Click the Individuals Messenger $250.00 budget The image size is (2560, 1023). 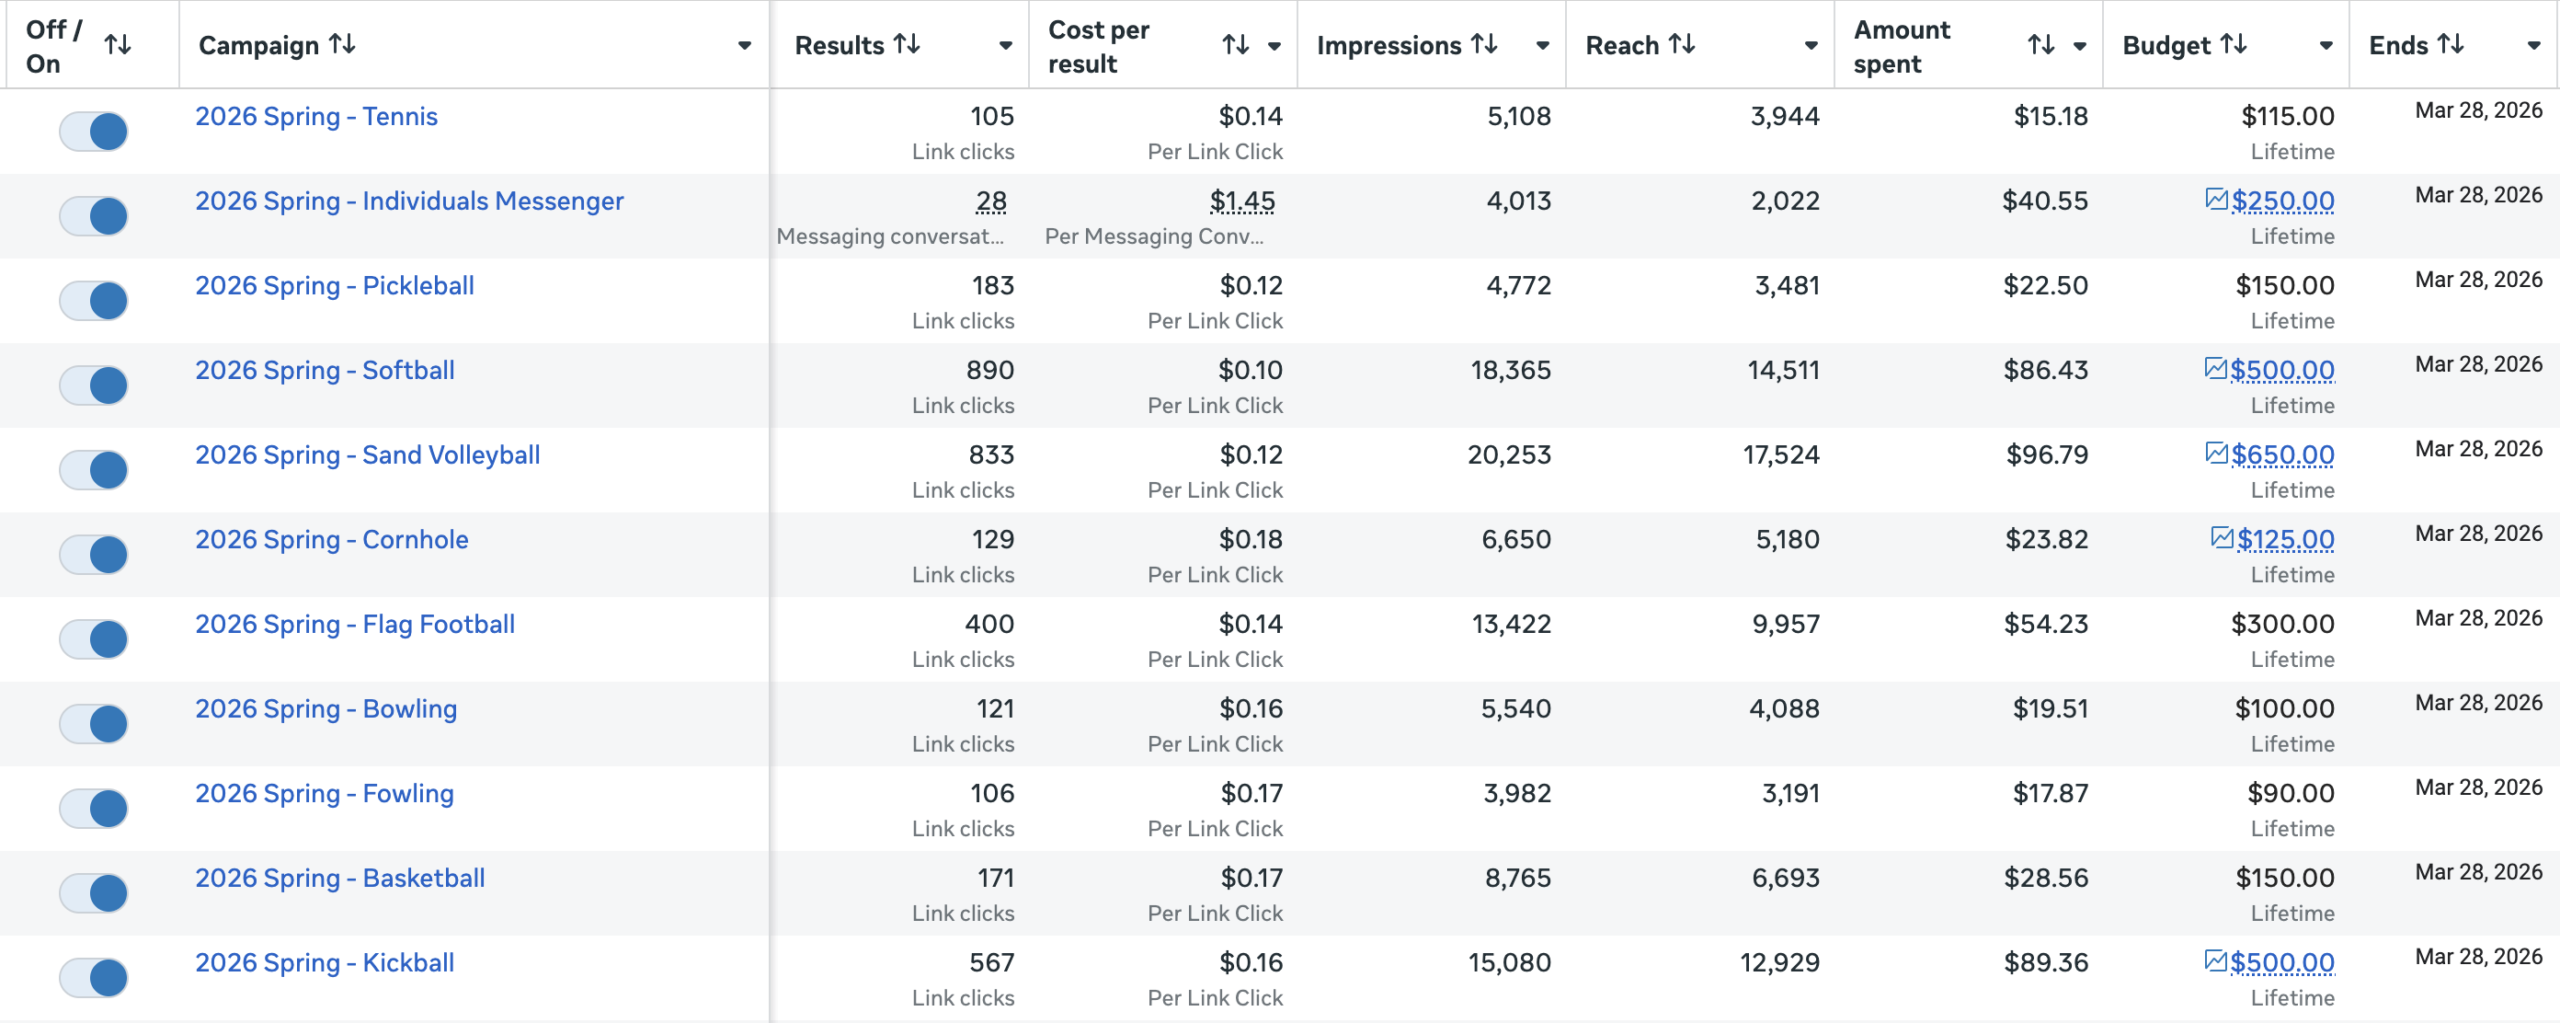2282,201
